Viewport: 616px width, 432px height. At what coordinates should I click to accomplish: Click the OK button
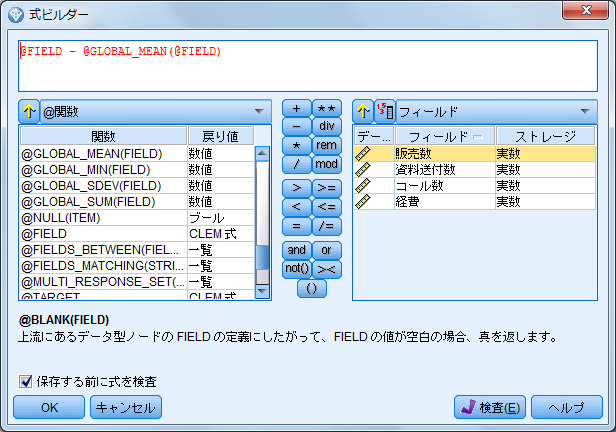49,407
